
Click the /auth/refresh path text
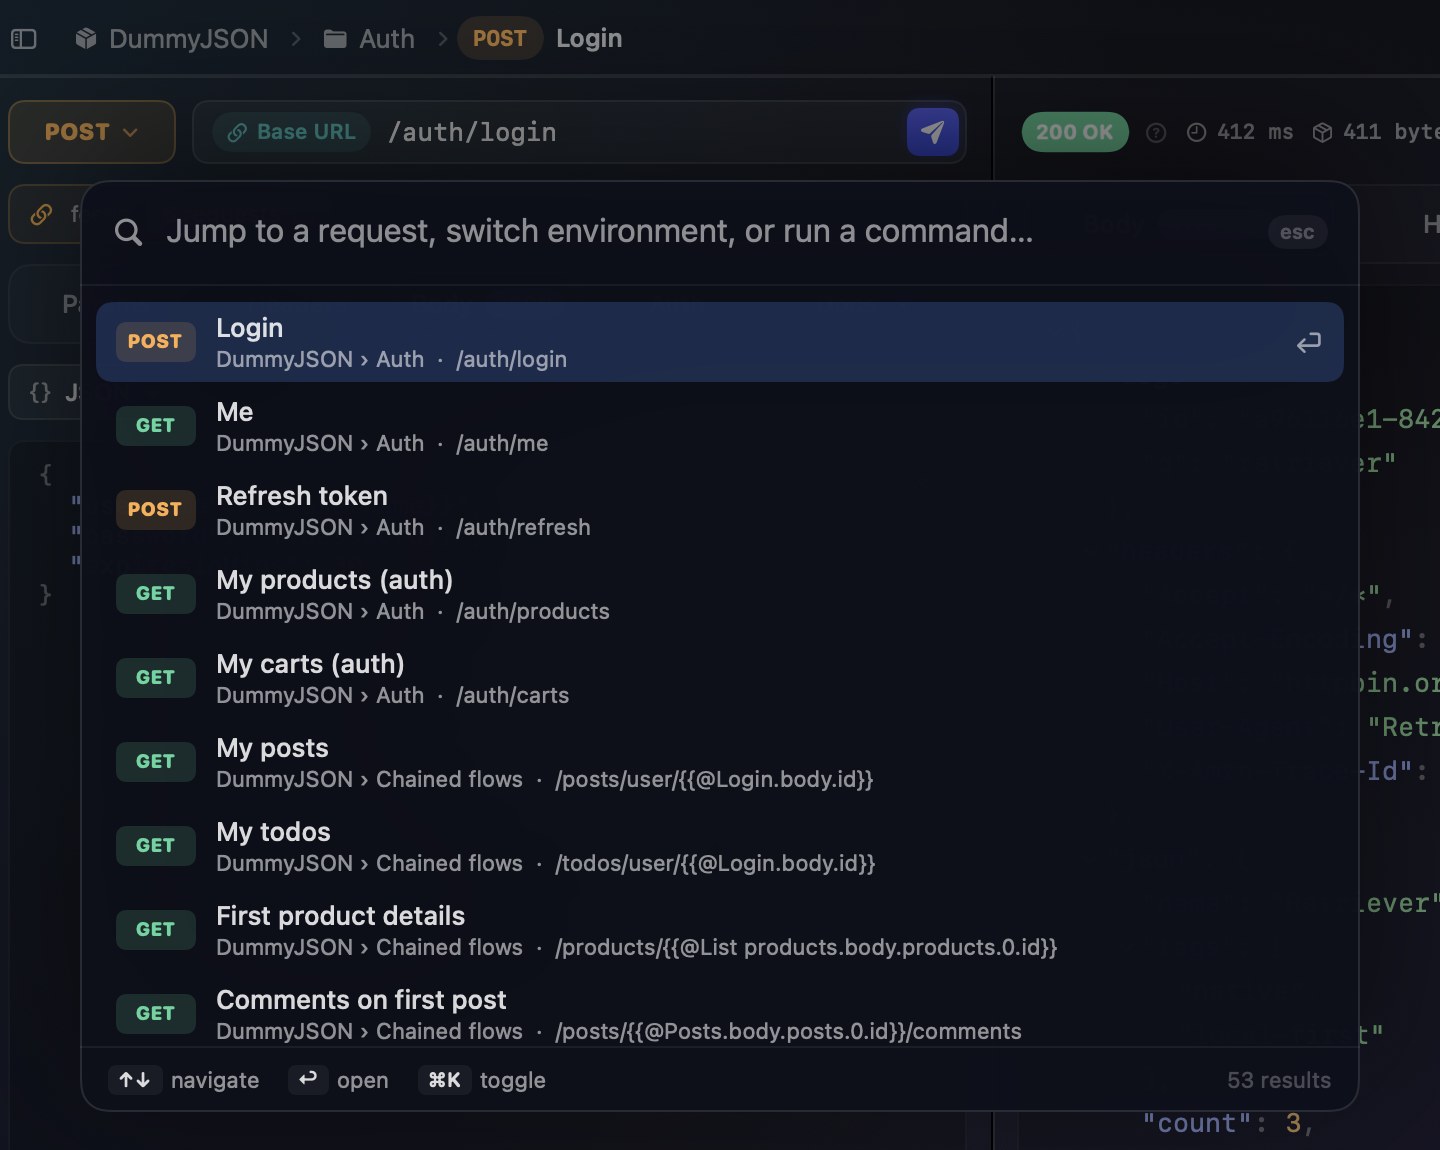click(523, 528)
